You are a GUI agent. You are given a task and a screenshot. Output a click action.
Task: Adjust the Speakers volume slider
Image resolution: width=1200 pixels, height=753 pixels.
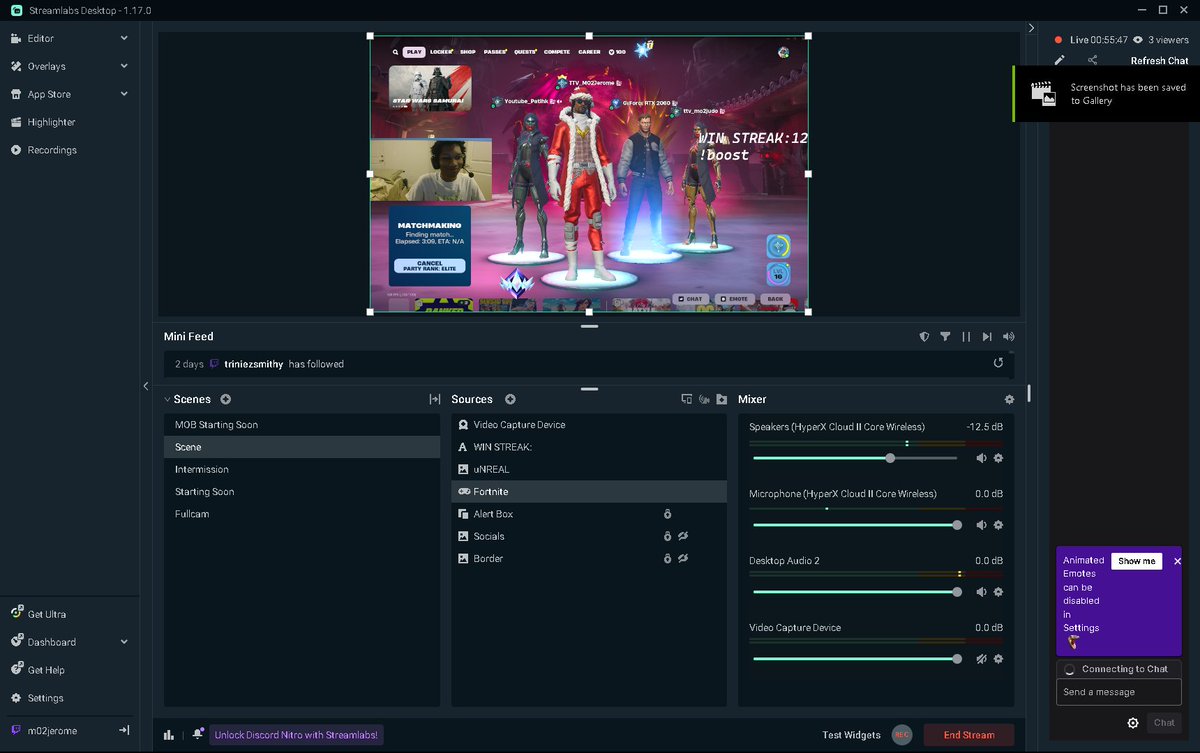856,458
